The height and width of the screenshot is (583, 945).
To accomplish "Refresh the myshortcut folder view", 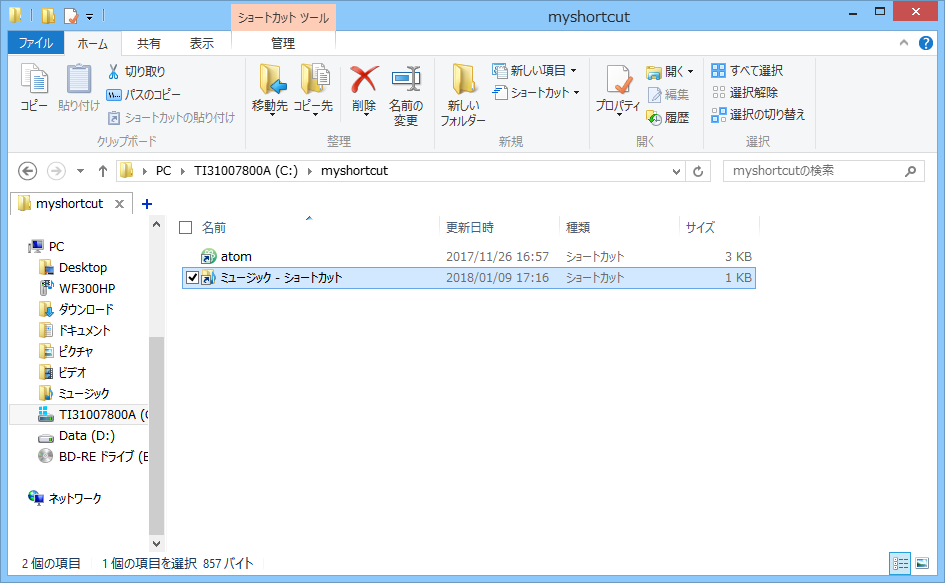I will (698, 171).
